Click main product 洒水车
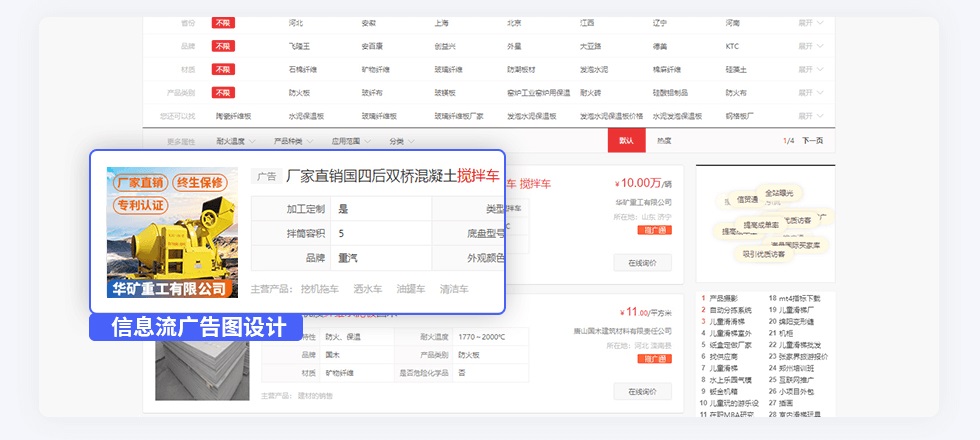Screen dimensions: 980x440 coord(368,289)
